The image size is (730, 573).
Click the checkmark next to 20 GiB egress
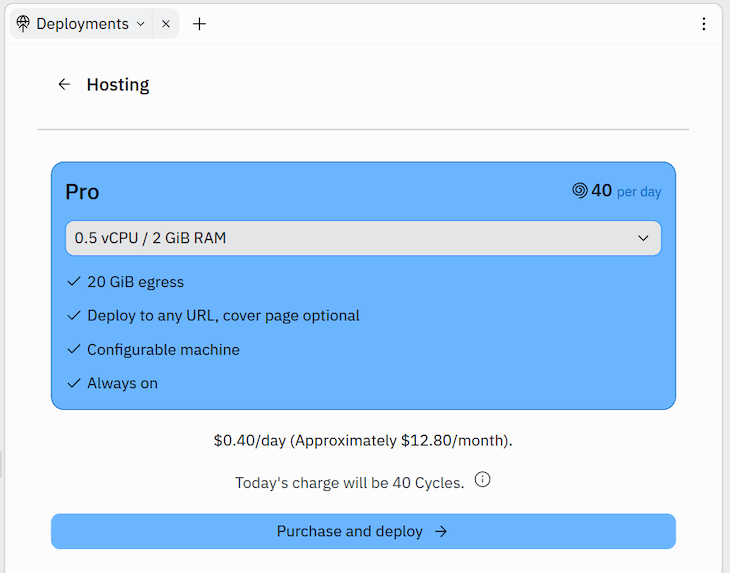[x=73, y=282]
